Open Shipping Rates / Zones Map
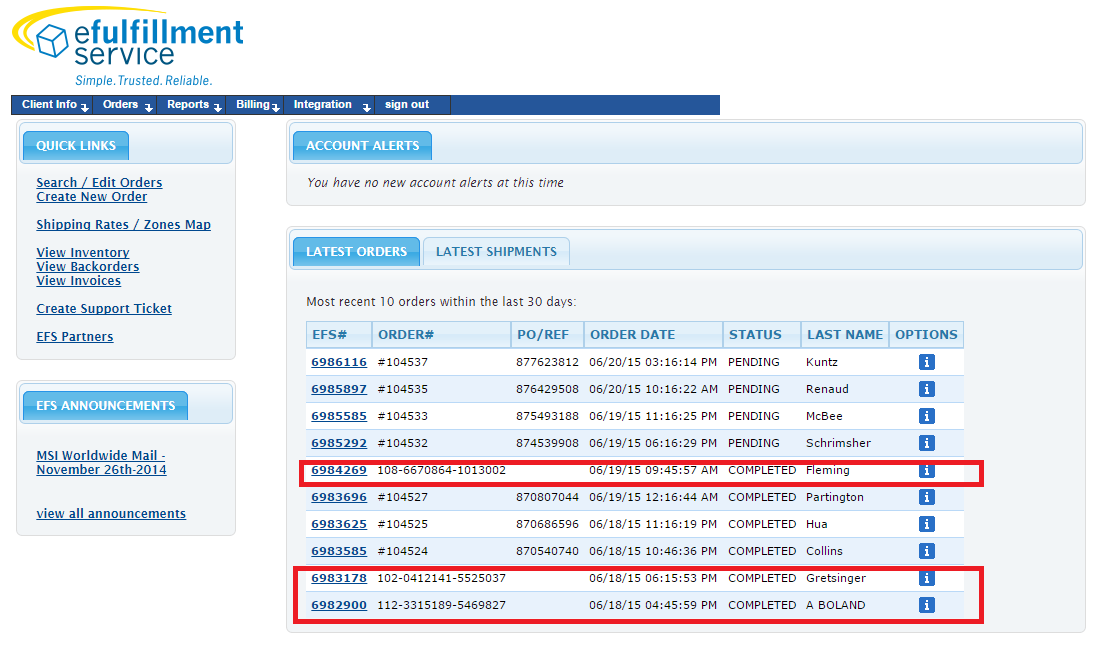The width and height of the screenshot is (1097, 649). 123,224
